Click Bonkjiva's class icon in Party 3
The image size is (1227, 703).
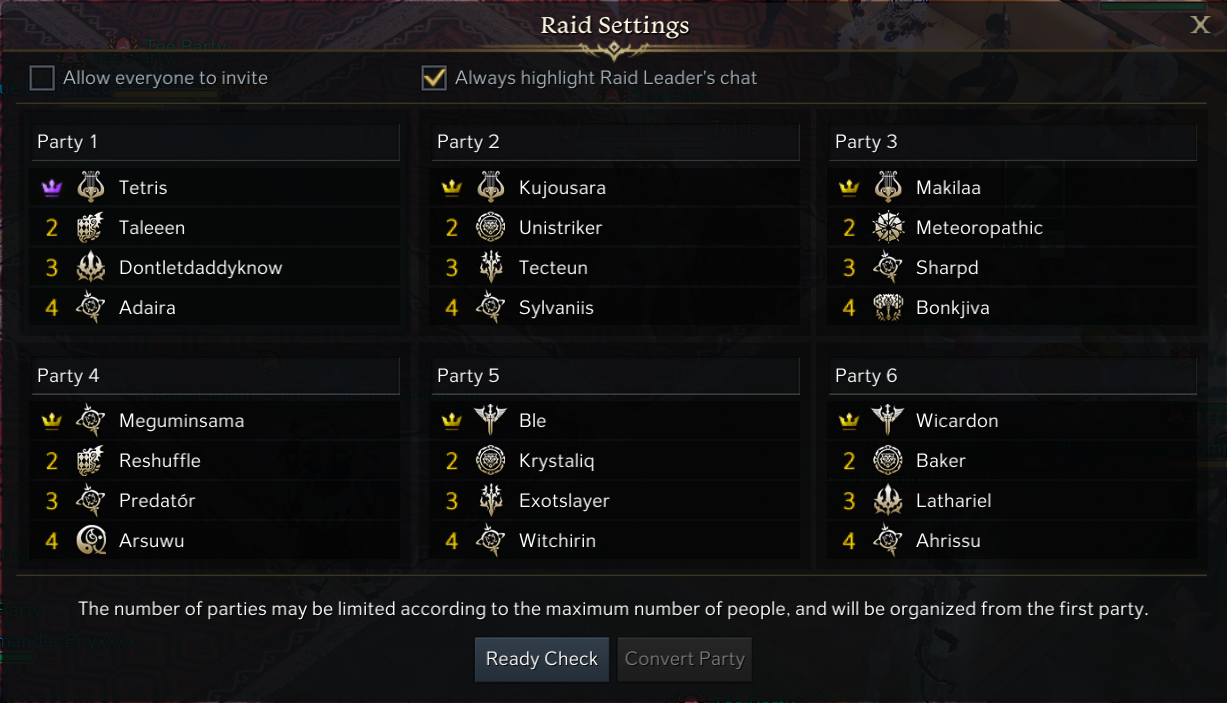click(888, 308)
